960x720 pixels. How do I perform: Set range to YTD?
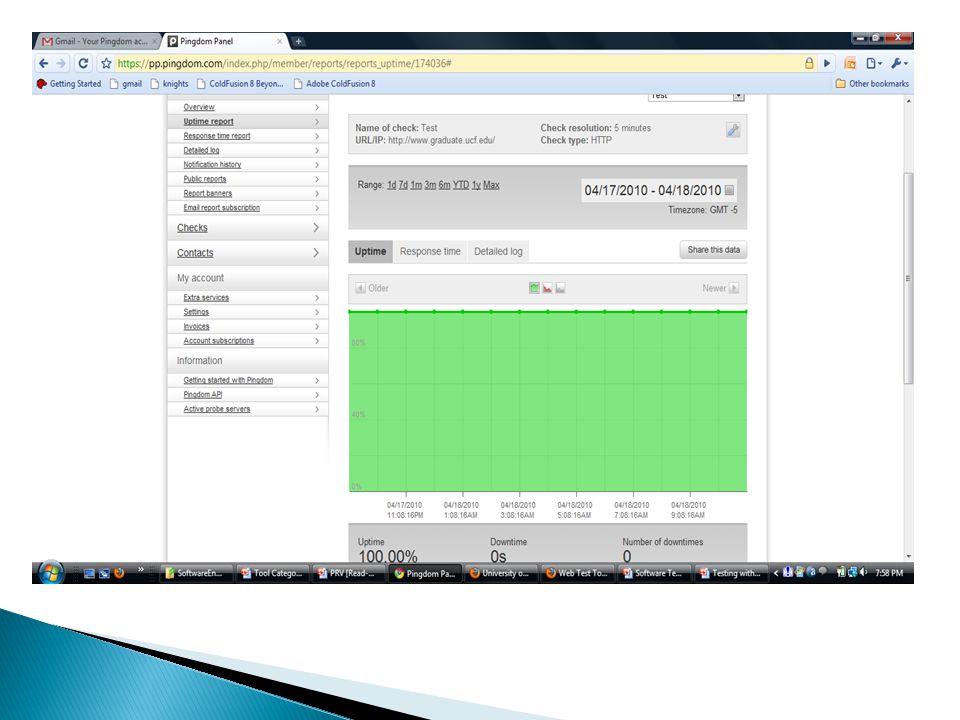pos(461,185)
